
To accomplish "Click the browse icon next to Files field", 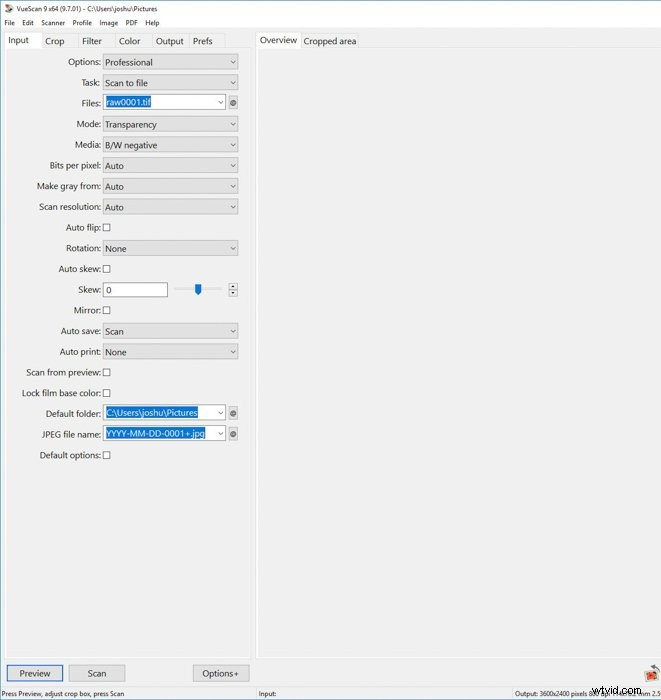I will (x=233, y=103).
